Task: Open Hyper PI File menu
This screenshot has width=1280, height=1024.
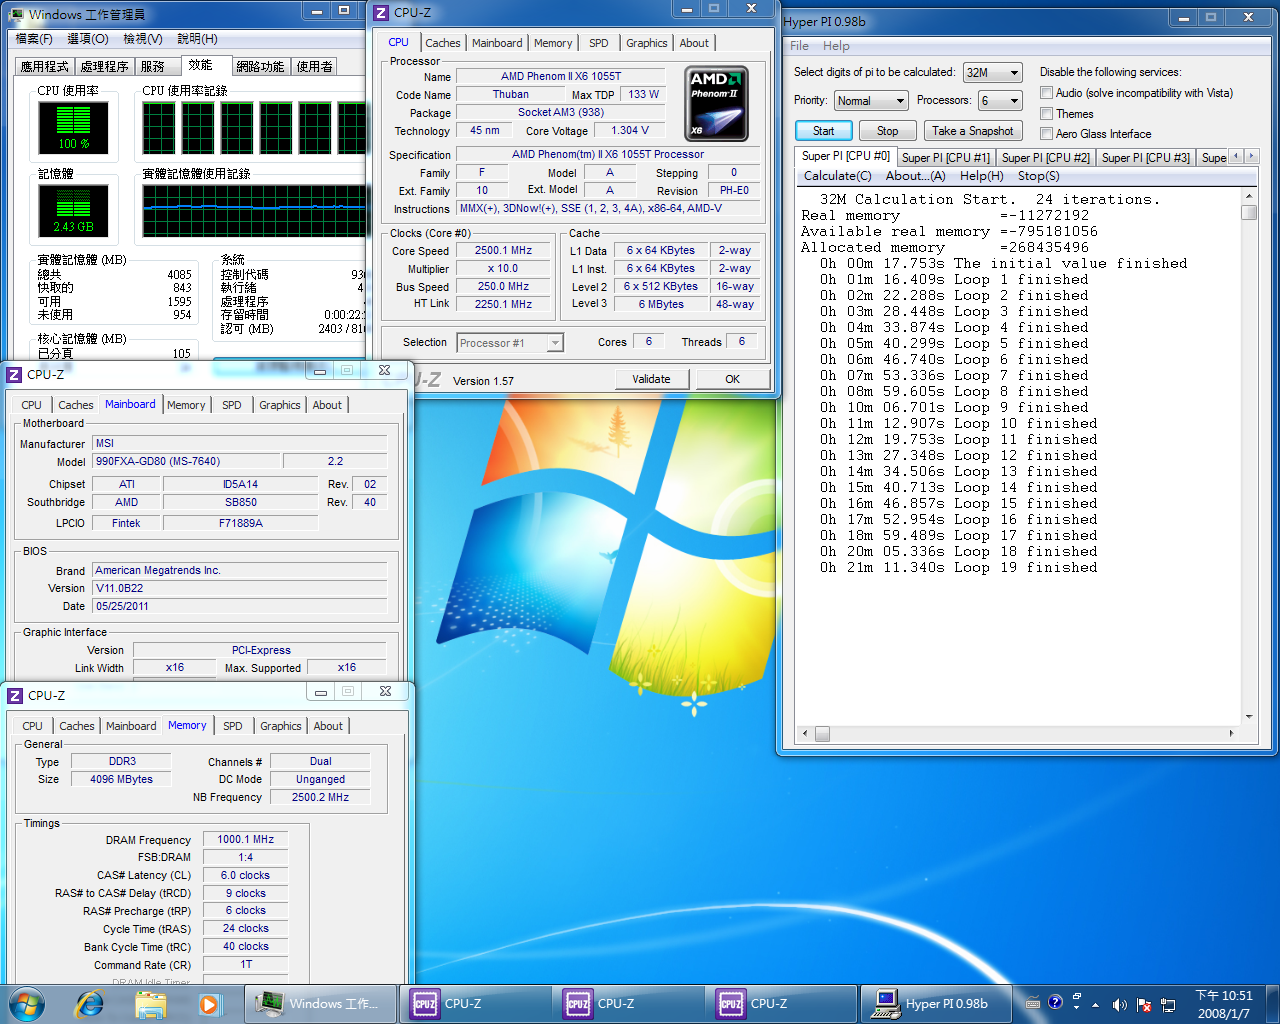Action: 799,46
